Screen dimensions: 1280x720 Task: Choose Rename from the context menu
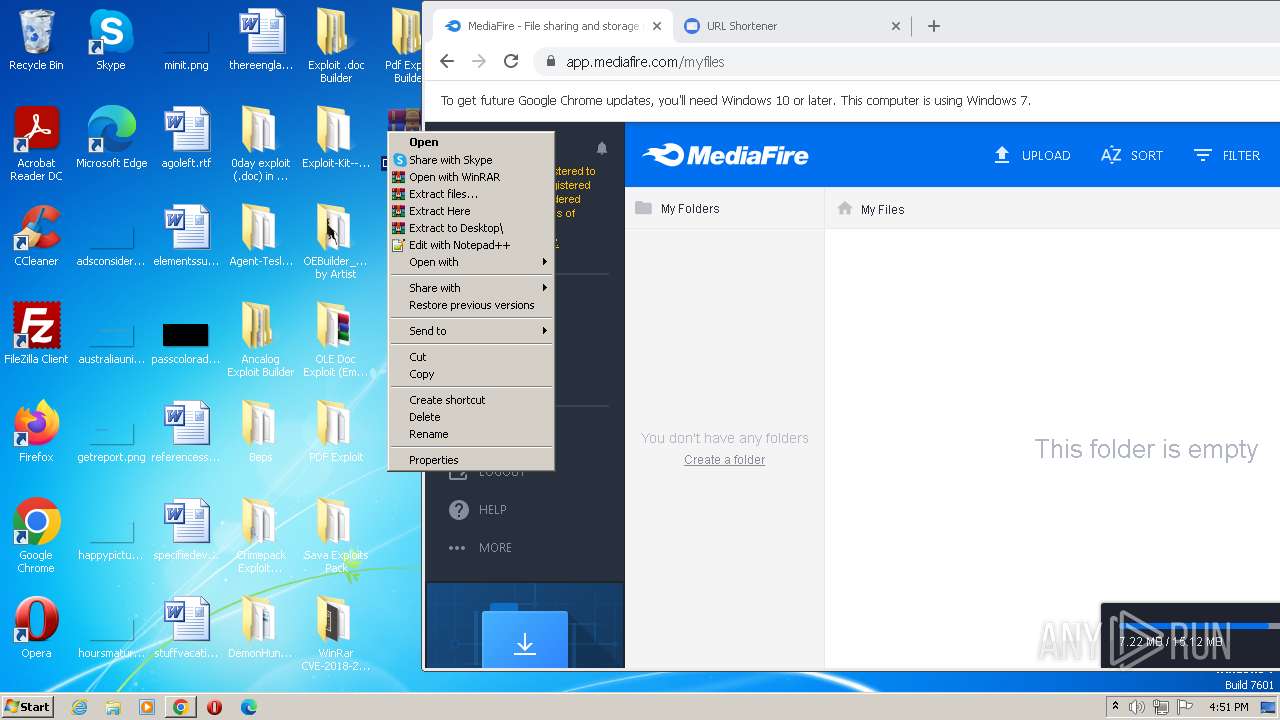point(471,434)
